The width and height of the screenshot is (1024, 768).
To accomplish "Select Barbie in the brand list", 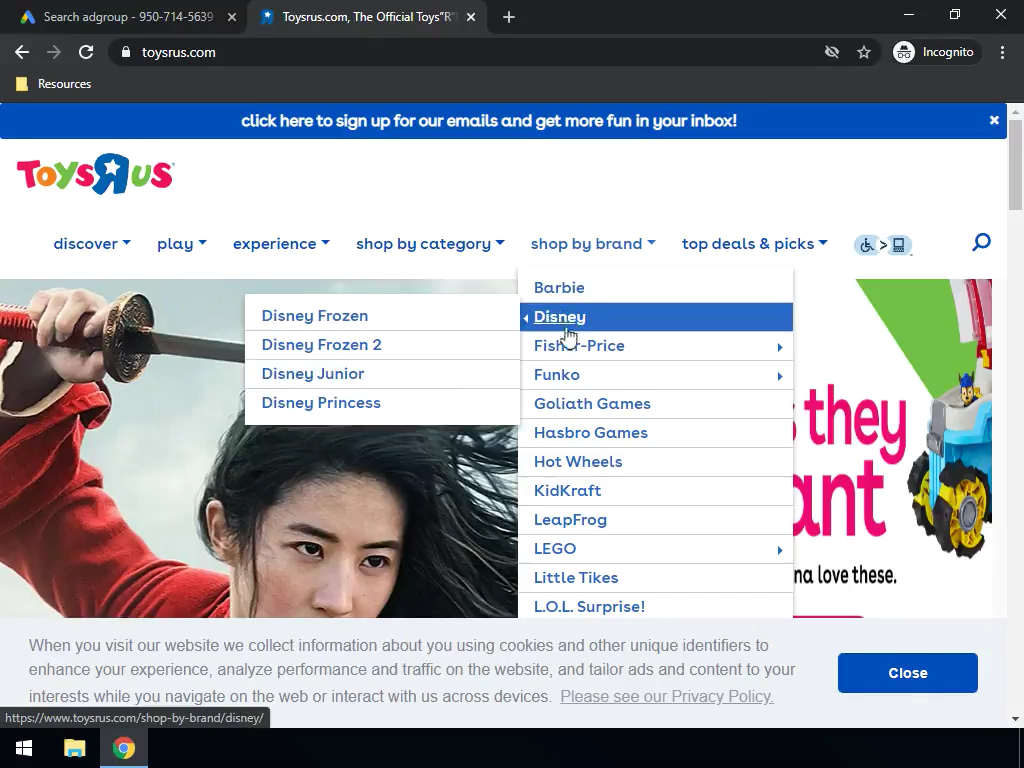I will pos(656,287).
